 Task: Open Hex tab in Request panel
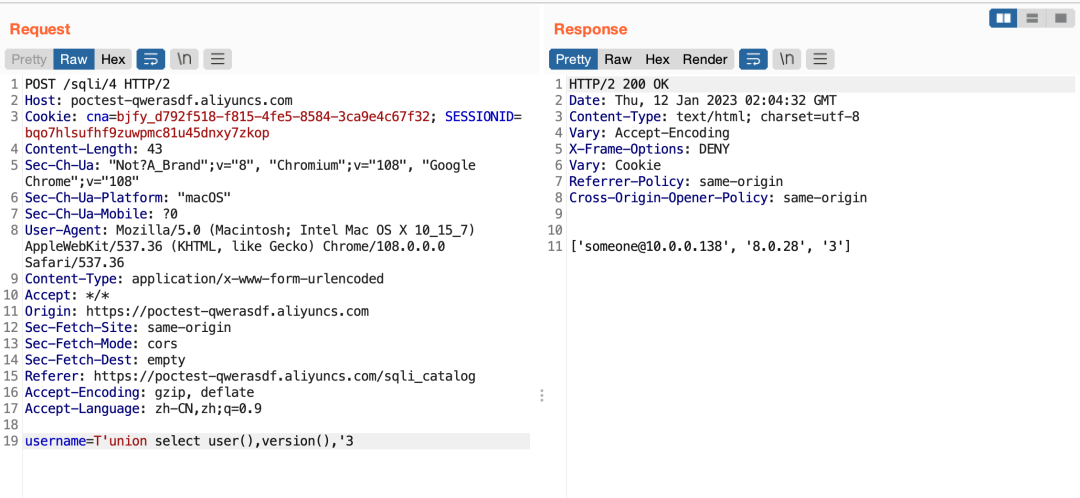click(x=113, y=59)
